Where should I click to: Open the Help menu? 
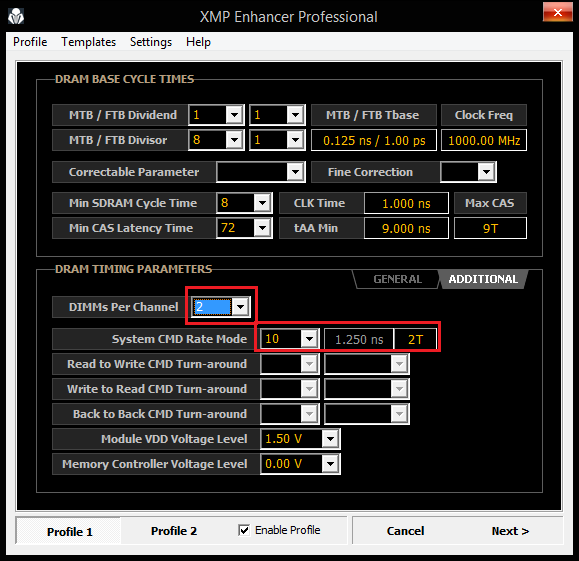(x=198, y=42)
